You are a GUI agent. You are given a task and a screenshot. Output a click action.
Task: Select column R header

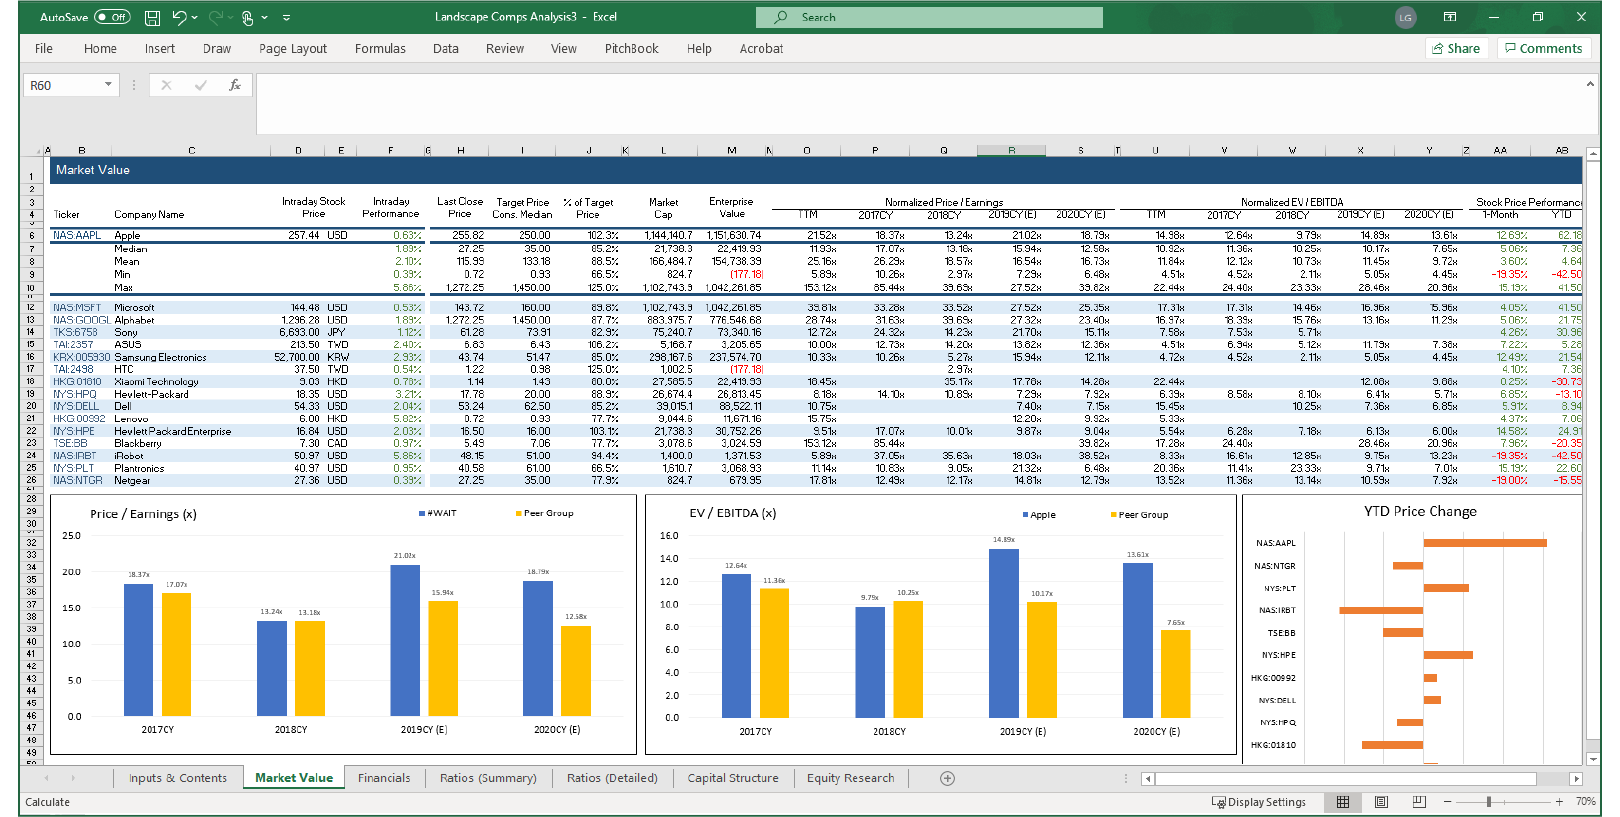(x=1011, y=151)
